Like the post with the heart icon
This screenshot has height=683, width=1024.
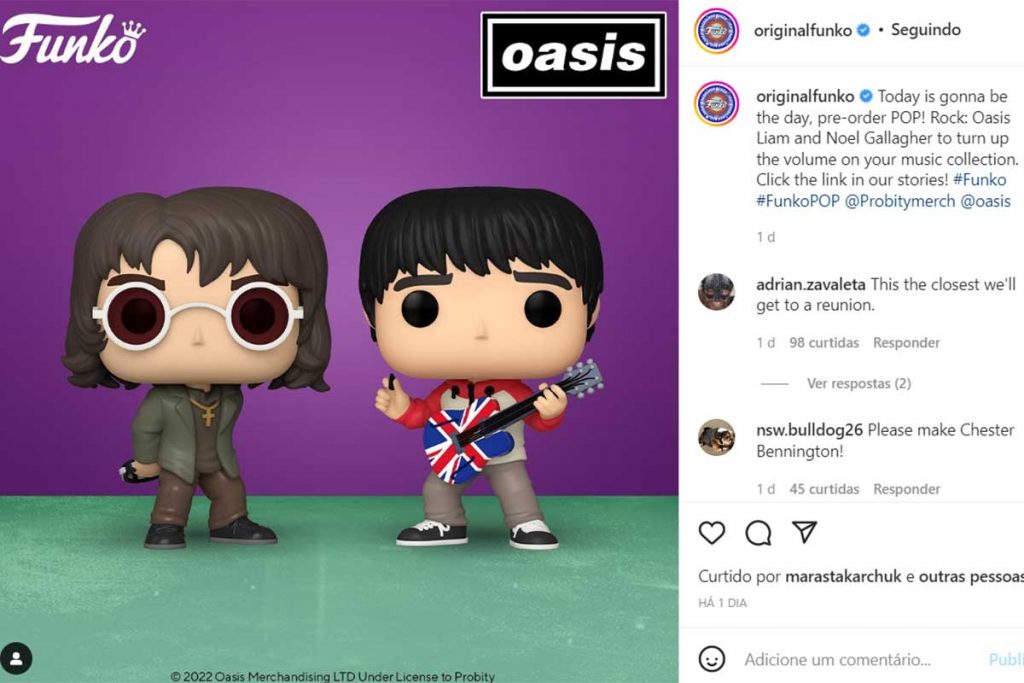[x=712, y=533]
